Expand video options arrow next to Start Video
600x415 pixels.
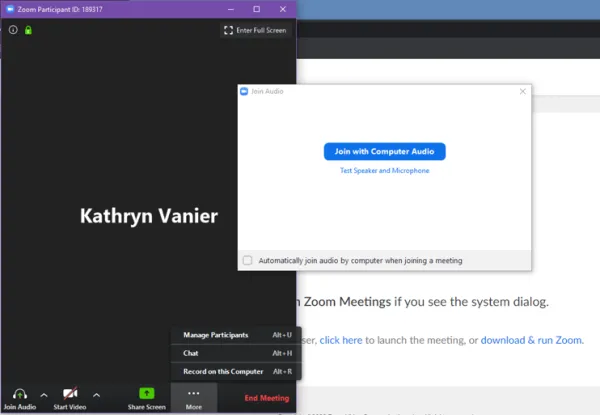coord(96,395)
